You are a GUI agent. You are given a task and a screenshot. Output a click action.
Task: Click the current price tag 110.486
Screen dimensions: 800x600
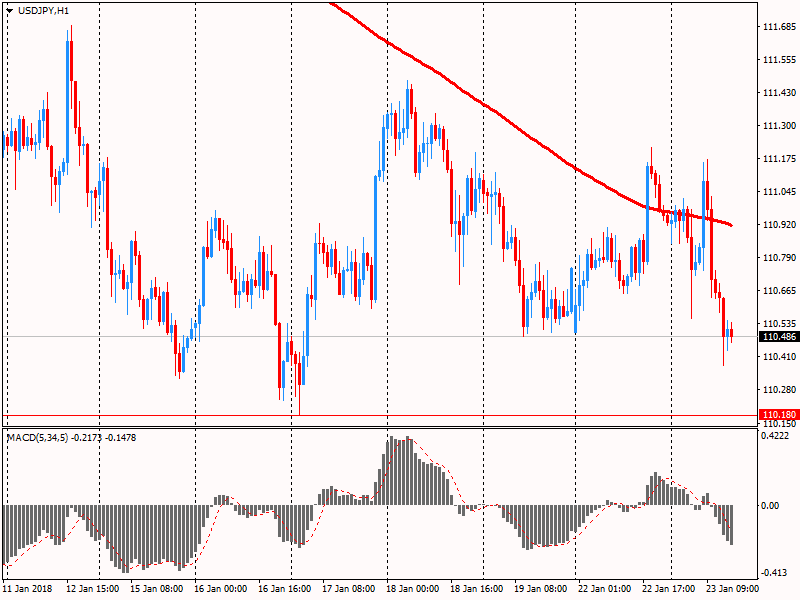point(779,336)
